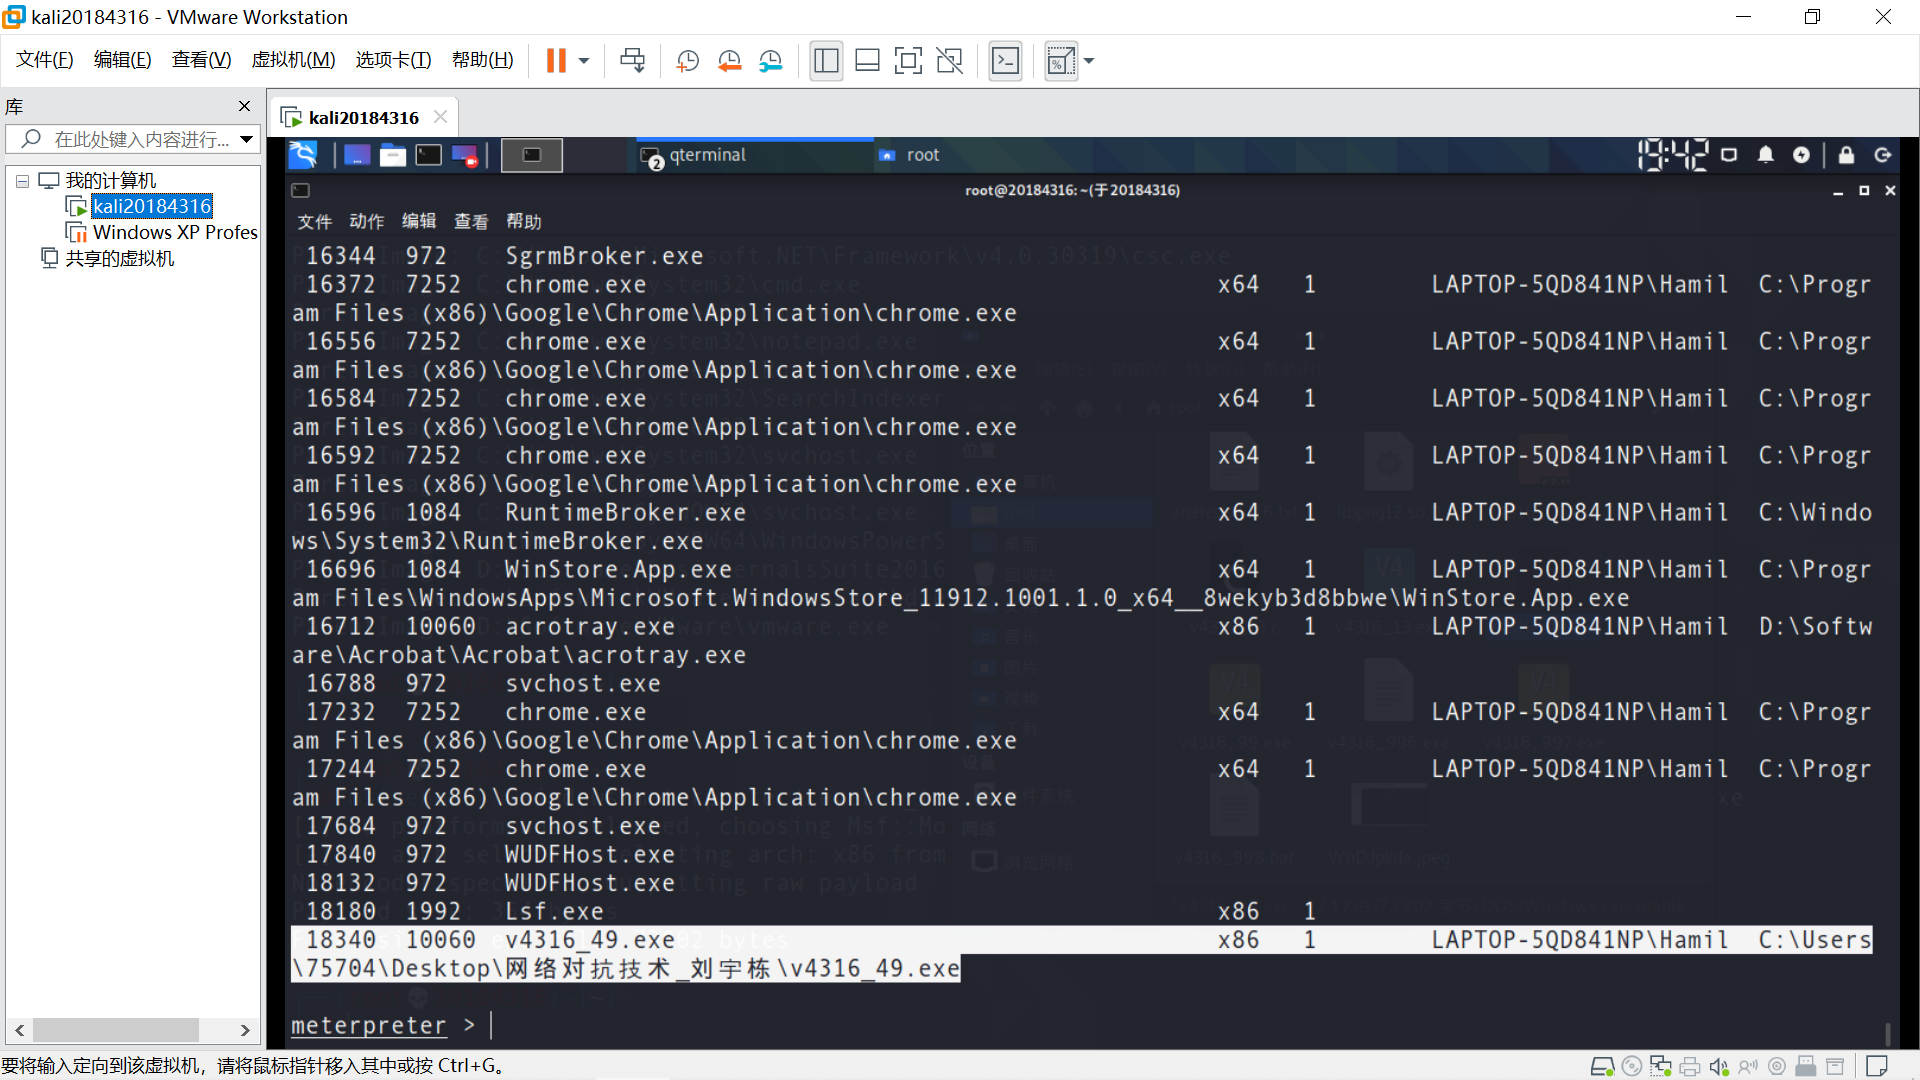The width and height of the screenshot is (1920, 1080).
Task: Toggle thumbnail bar view button
Action: (x=867, y=61)
